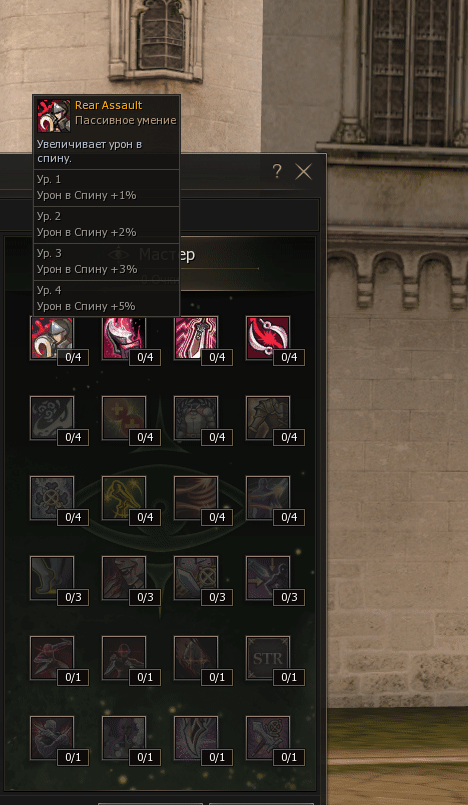Select the armored torso skill icon

pyautogui.click(x=196, y=417)
